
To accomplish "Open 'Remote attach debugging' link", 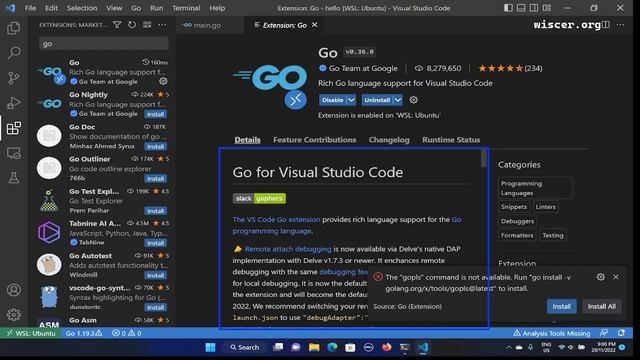I will [288, 249].
